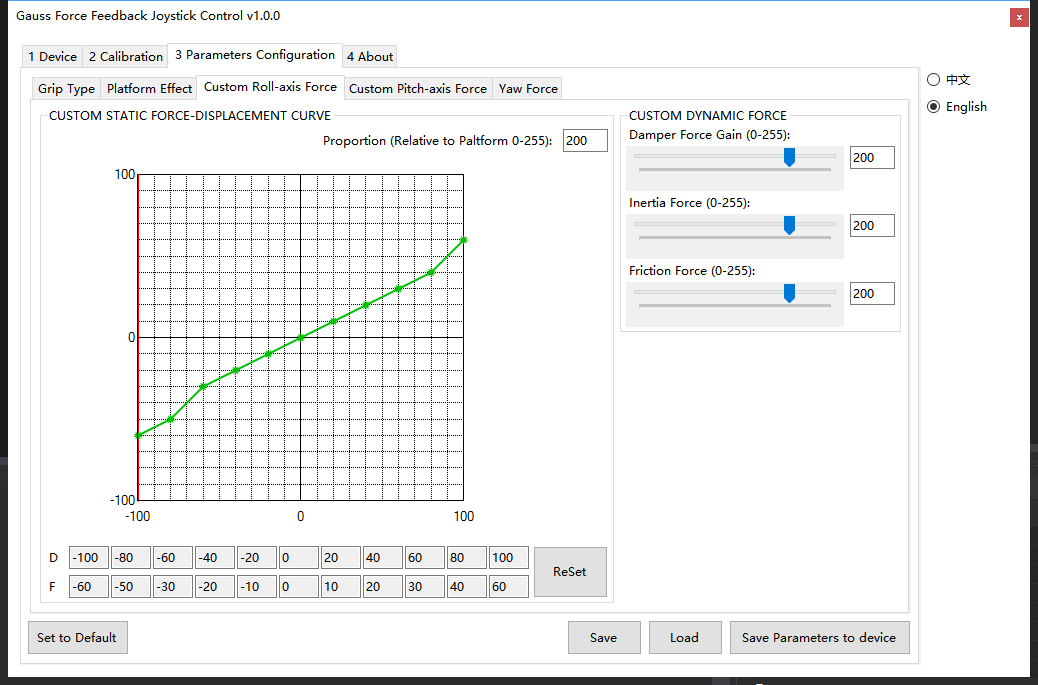Select the Custom Roll-axis Force sub-tab
1038x685 pixels.
point(270,87)
